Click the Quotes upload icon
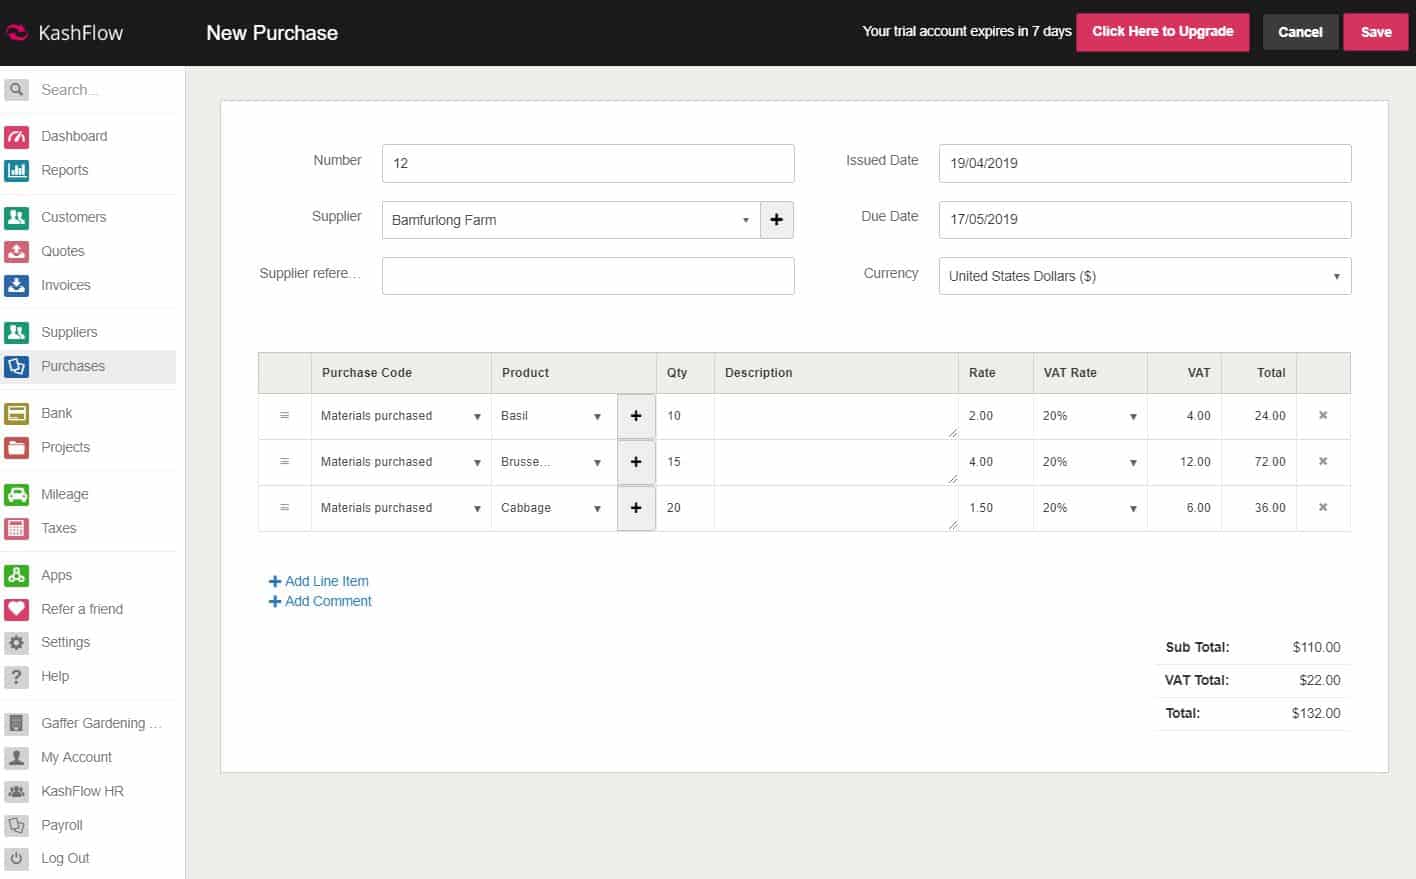Image resolution: width=1416 pixels, height=879 pixels. pyautogui.click(x=16, y=251)
